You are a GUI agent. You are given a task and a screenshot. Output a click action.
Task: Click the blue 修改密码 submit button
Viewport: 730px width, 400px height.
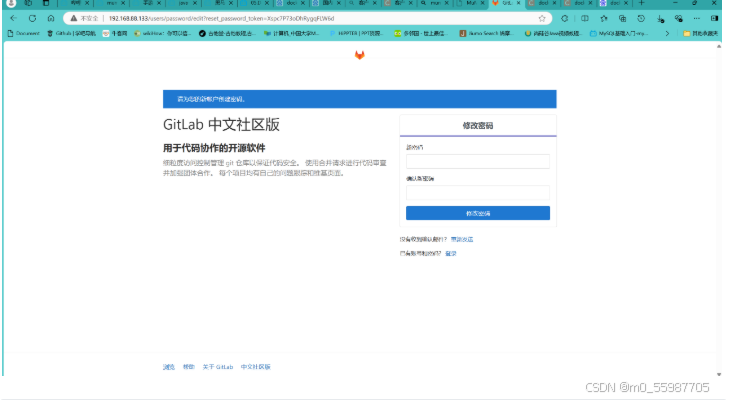478,213
